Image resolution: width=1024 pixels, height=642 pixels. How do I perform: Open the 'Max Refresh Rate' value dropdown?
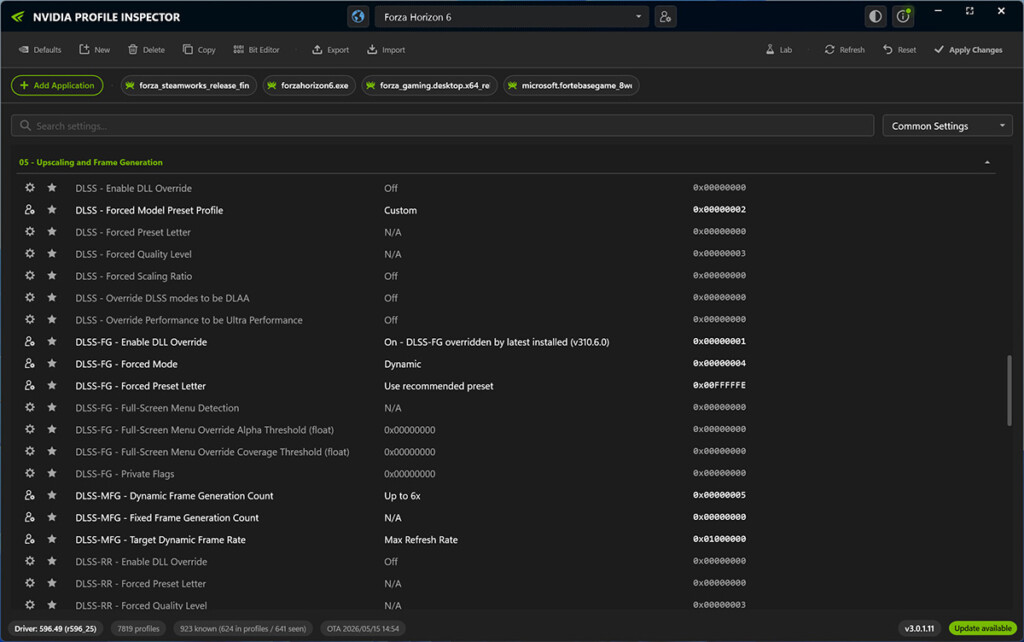pos(421,539)
